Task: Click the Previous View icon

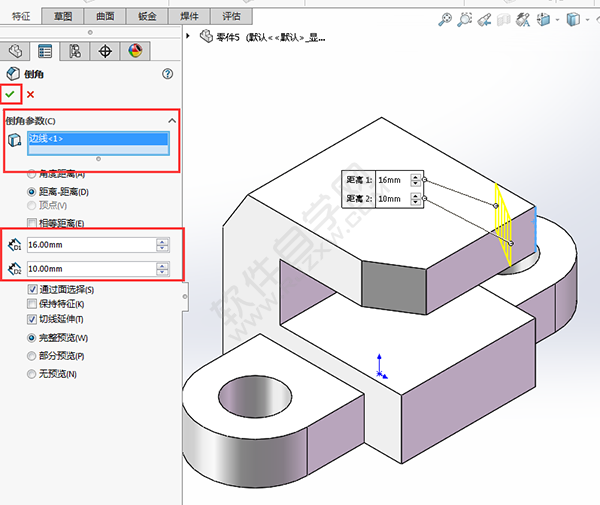Action: point(484,19)
